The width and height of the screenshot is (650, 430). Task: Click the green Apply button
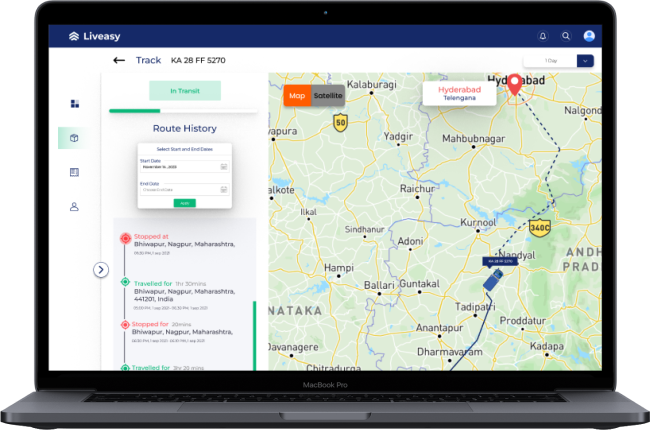pos(184,203)
